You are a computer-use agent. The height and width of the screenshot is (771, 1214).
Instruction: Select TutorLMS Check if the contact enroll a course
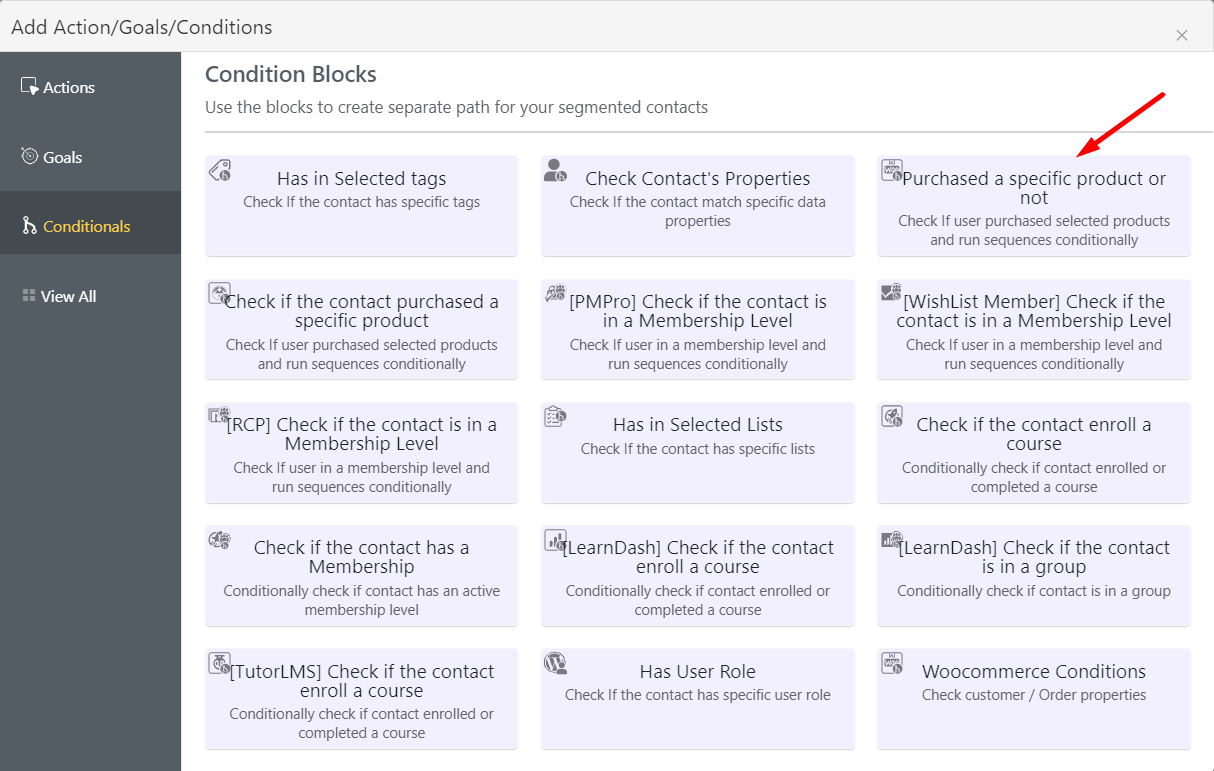pyautogui.click(x=361, y=699)
